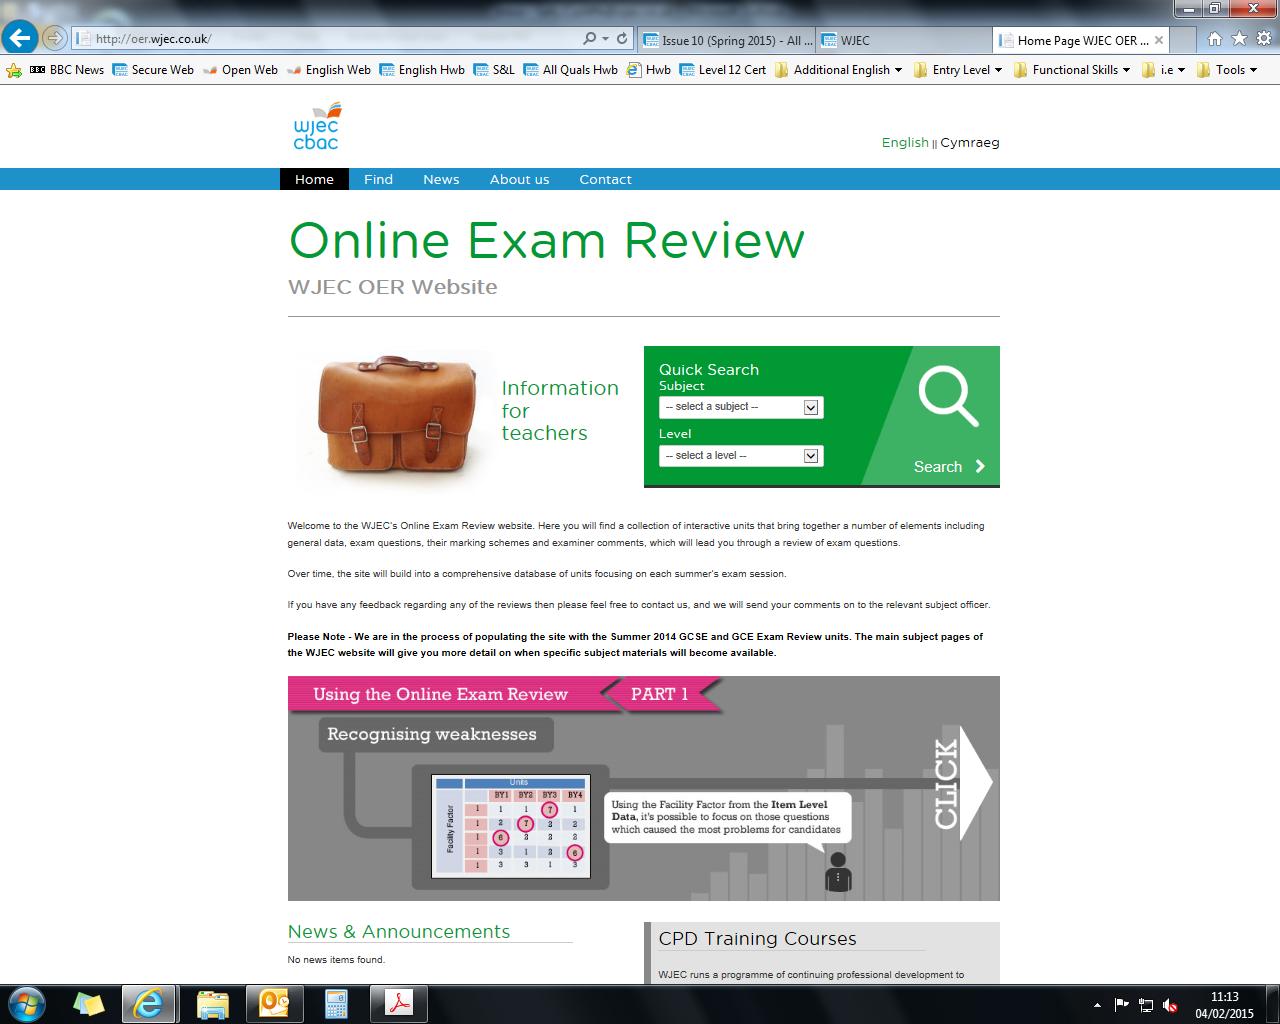This screenshot has width=1280, height=1024.
Task: Open the Windows Start button
Action: 25,1003
